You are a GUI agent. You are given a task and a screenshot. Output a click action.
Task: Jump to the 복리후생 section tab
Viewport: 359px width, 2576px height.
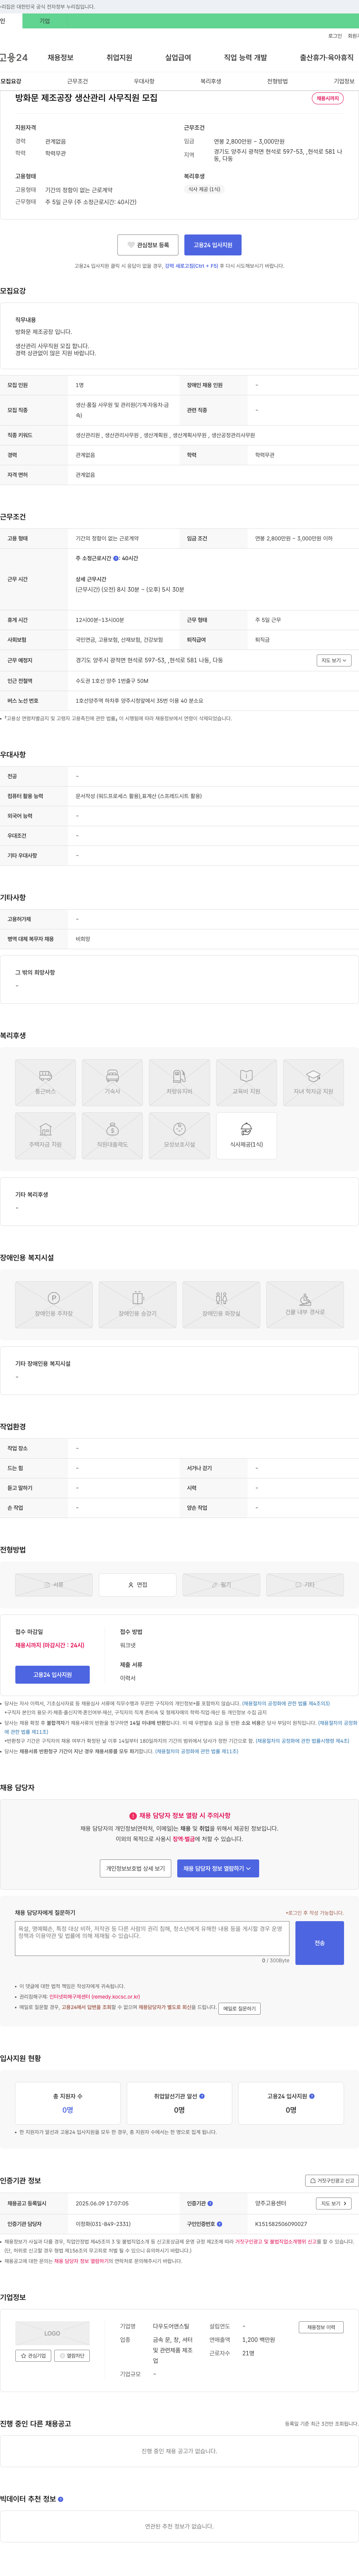pyautogui.click(x=210, y=81)
